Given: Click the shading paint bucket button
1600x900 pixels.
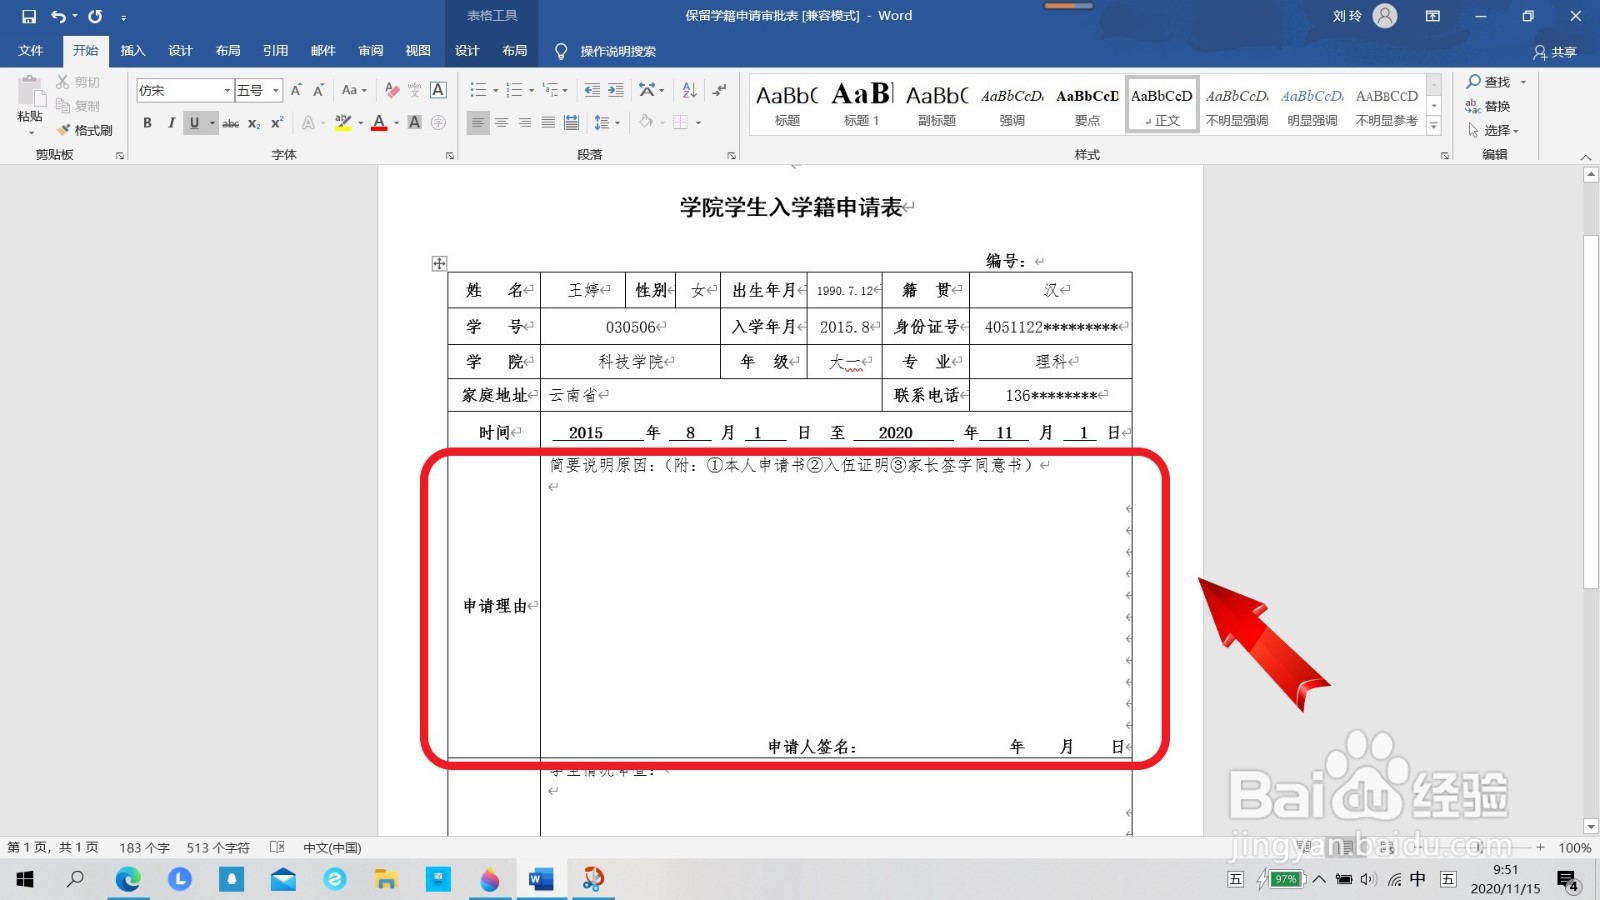Looking at the screenshot, I should click(x=646, y=123).
